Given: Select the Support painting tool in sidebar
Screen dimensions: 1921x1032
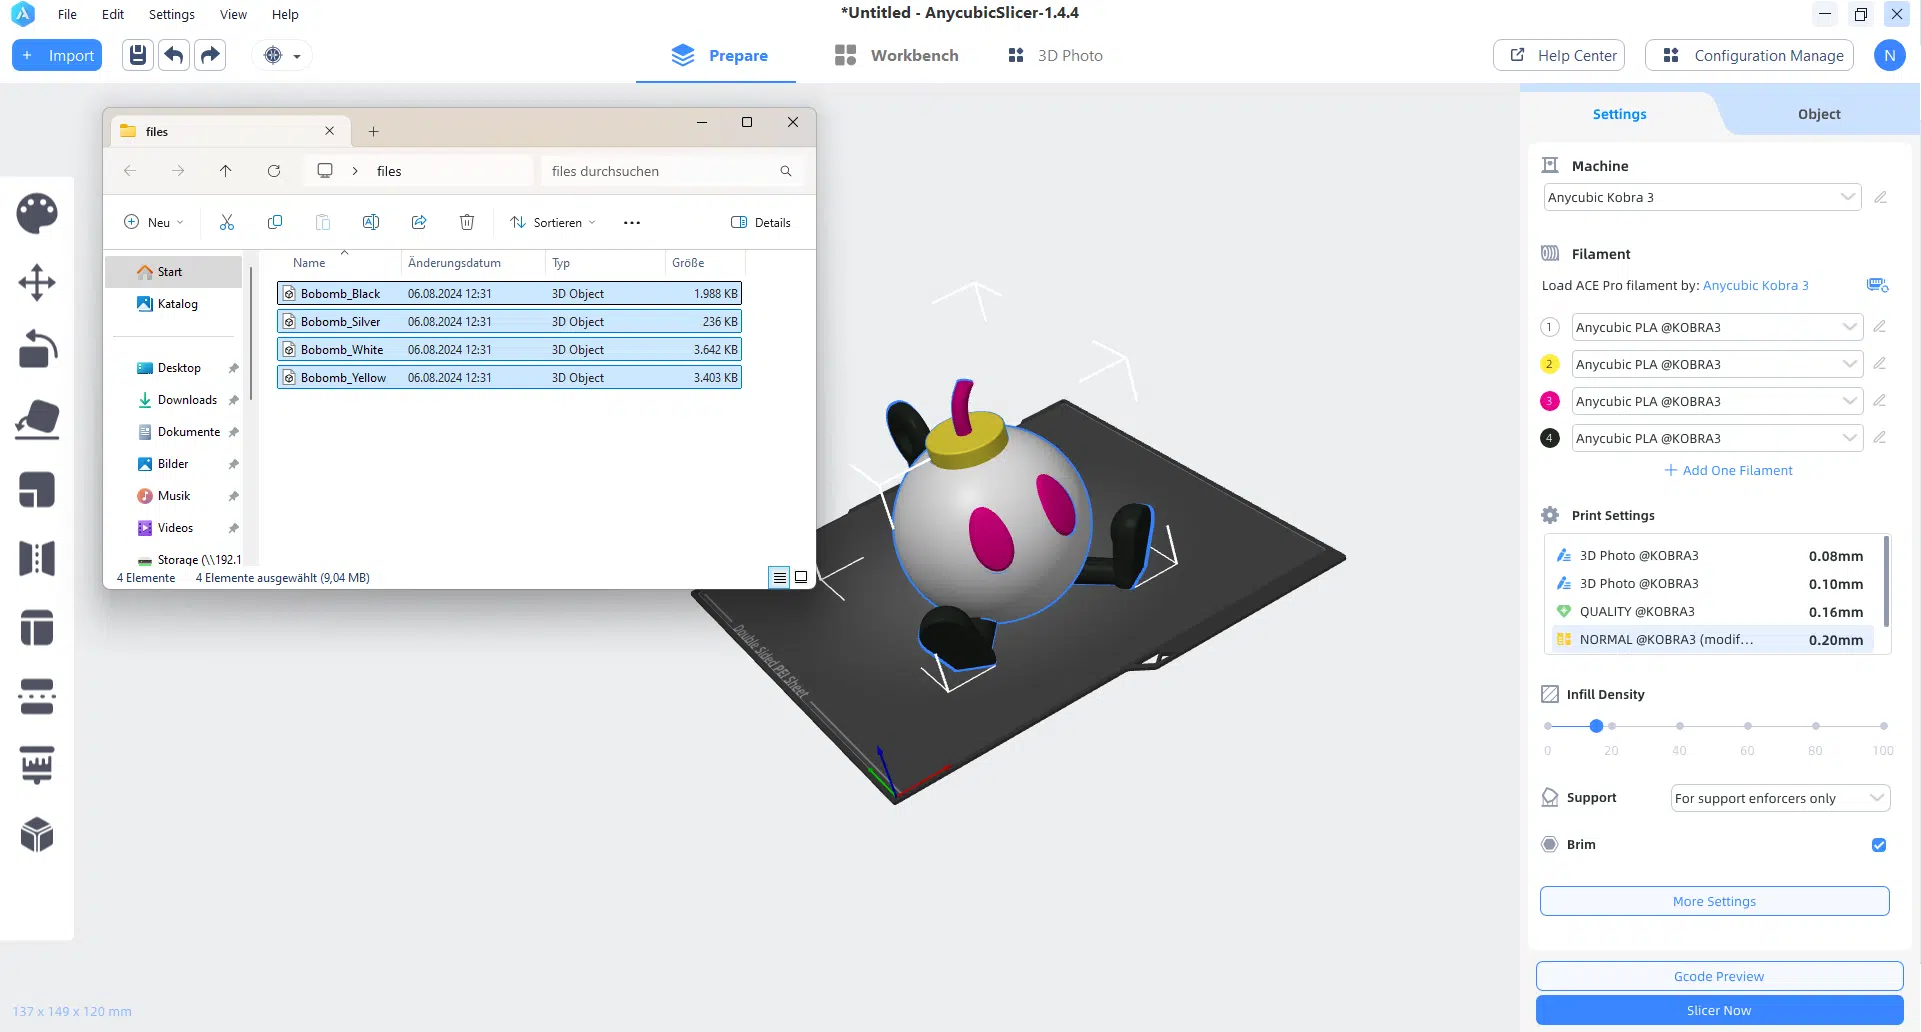Looking at the screenshot, I should pos(37,765).
